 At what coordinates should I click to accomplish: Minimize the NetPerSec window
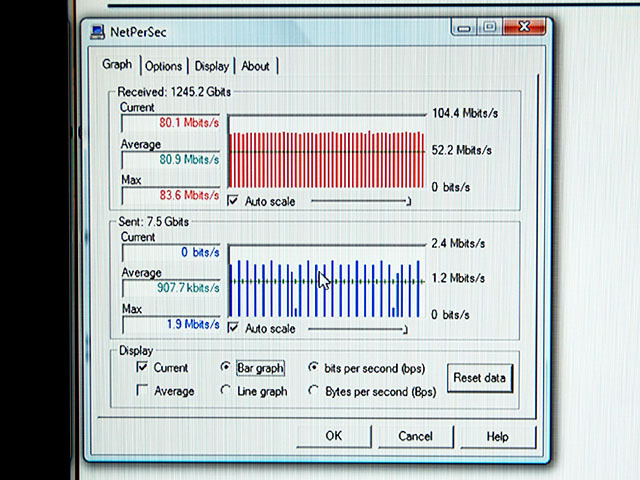[x=464, y=28]
